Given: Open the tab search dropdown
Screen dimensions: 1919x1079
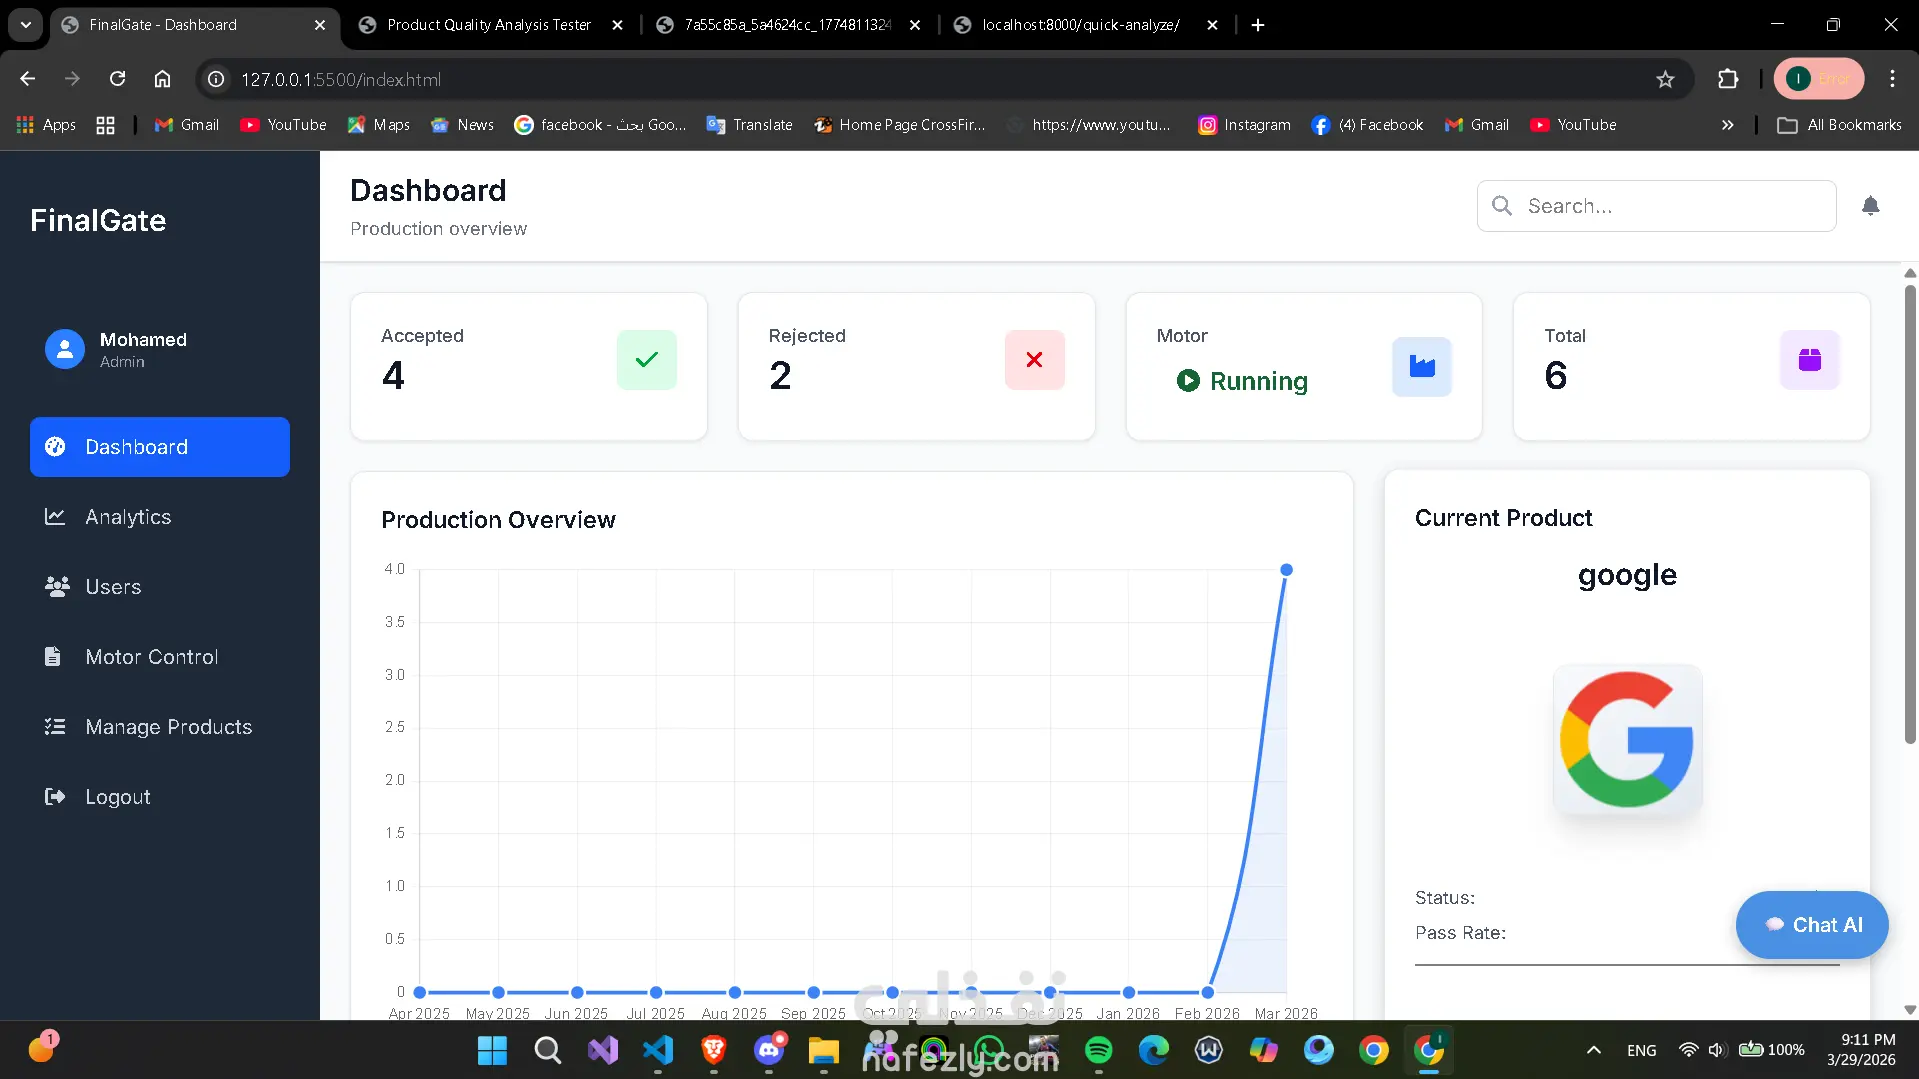Looking at the screenshot, I should point(26,25).
